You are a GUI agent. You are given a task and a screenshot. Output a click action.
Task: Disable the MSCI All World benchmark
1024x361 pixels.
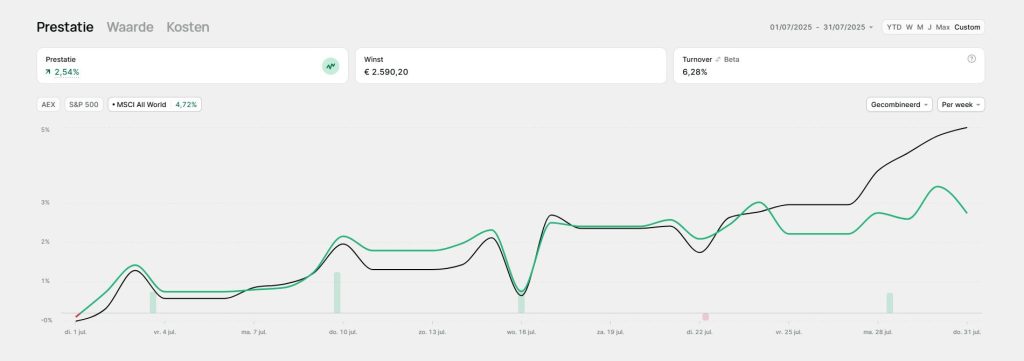click(x=155, y=104)
